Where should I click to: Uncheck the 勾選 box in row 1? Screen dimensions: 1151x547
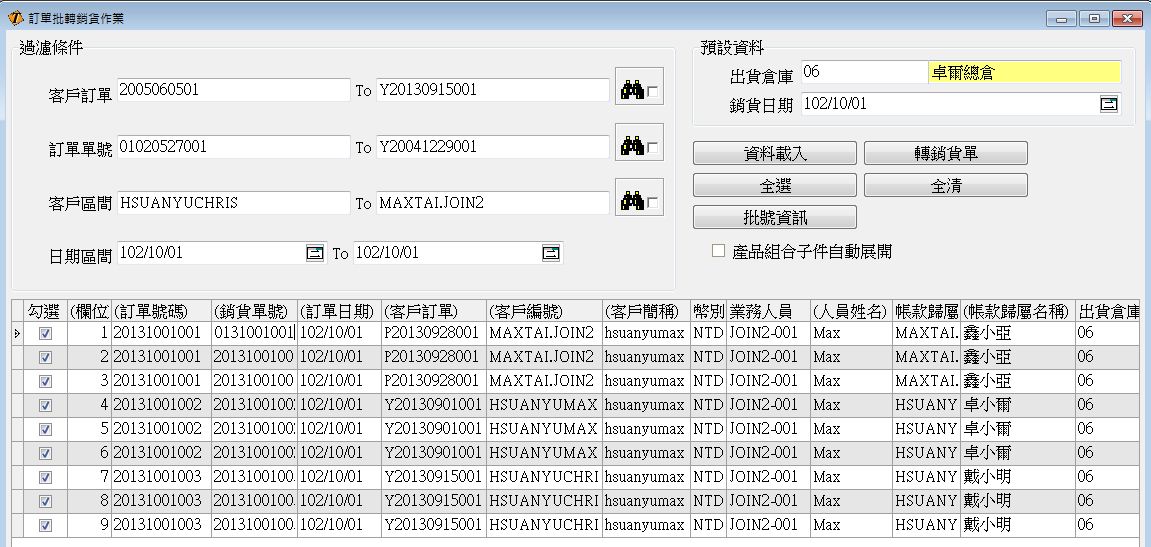point(44,333)
